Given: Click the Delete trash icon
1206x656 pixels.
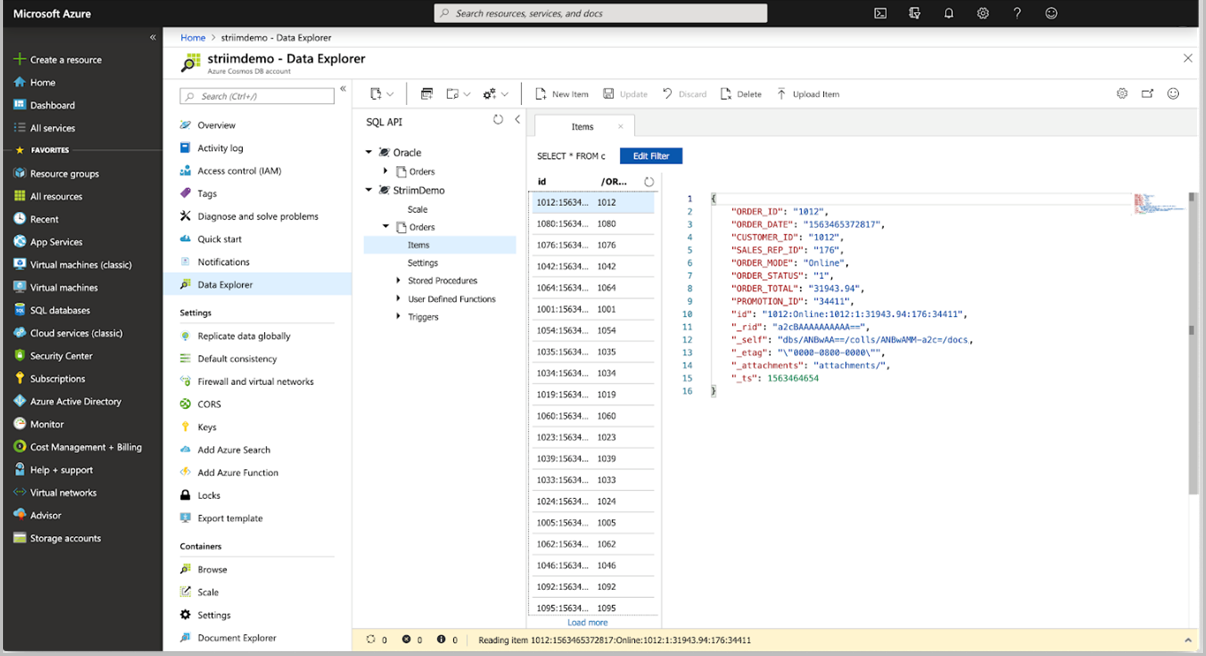Looking at the screenshot, I should pyautogui.click(x=726, y=94).
